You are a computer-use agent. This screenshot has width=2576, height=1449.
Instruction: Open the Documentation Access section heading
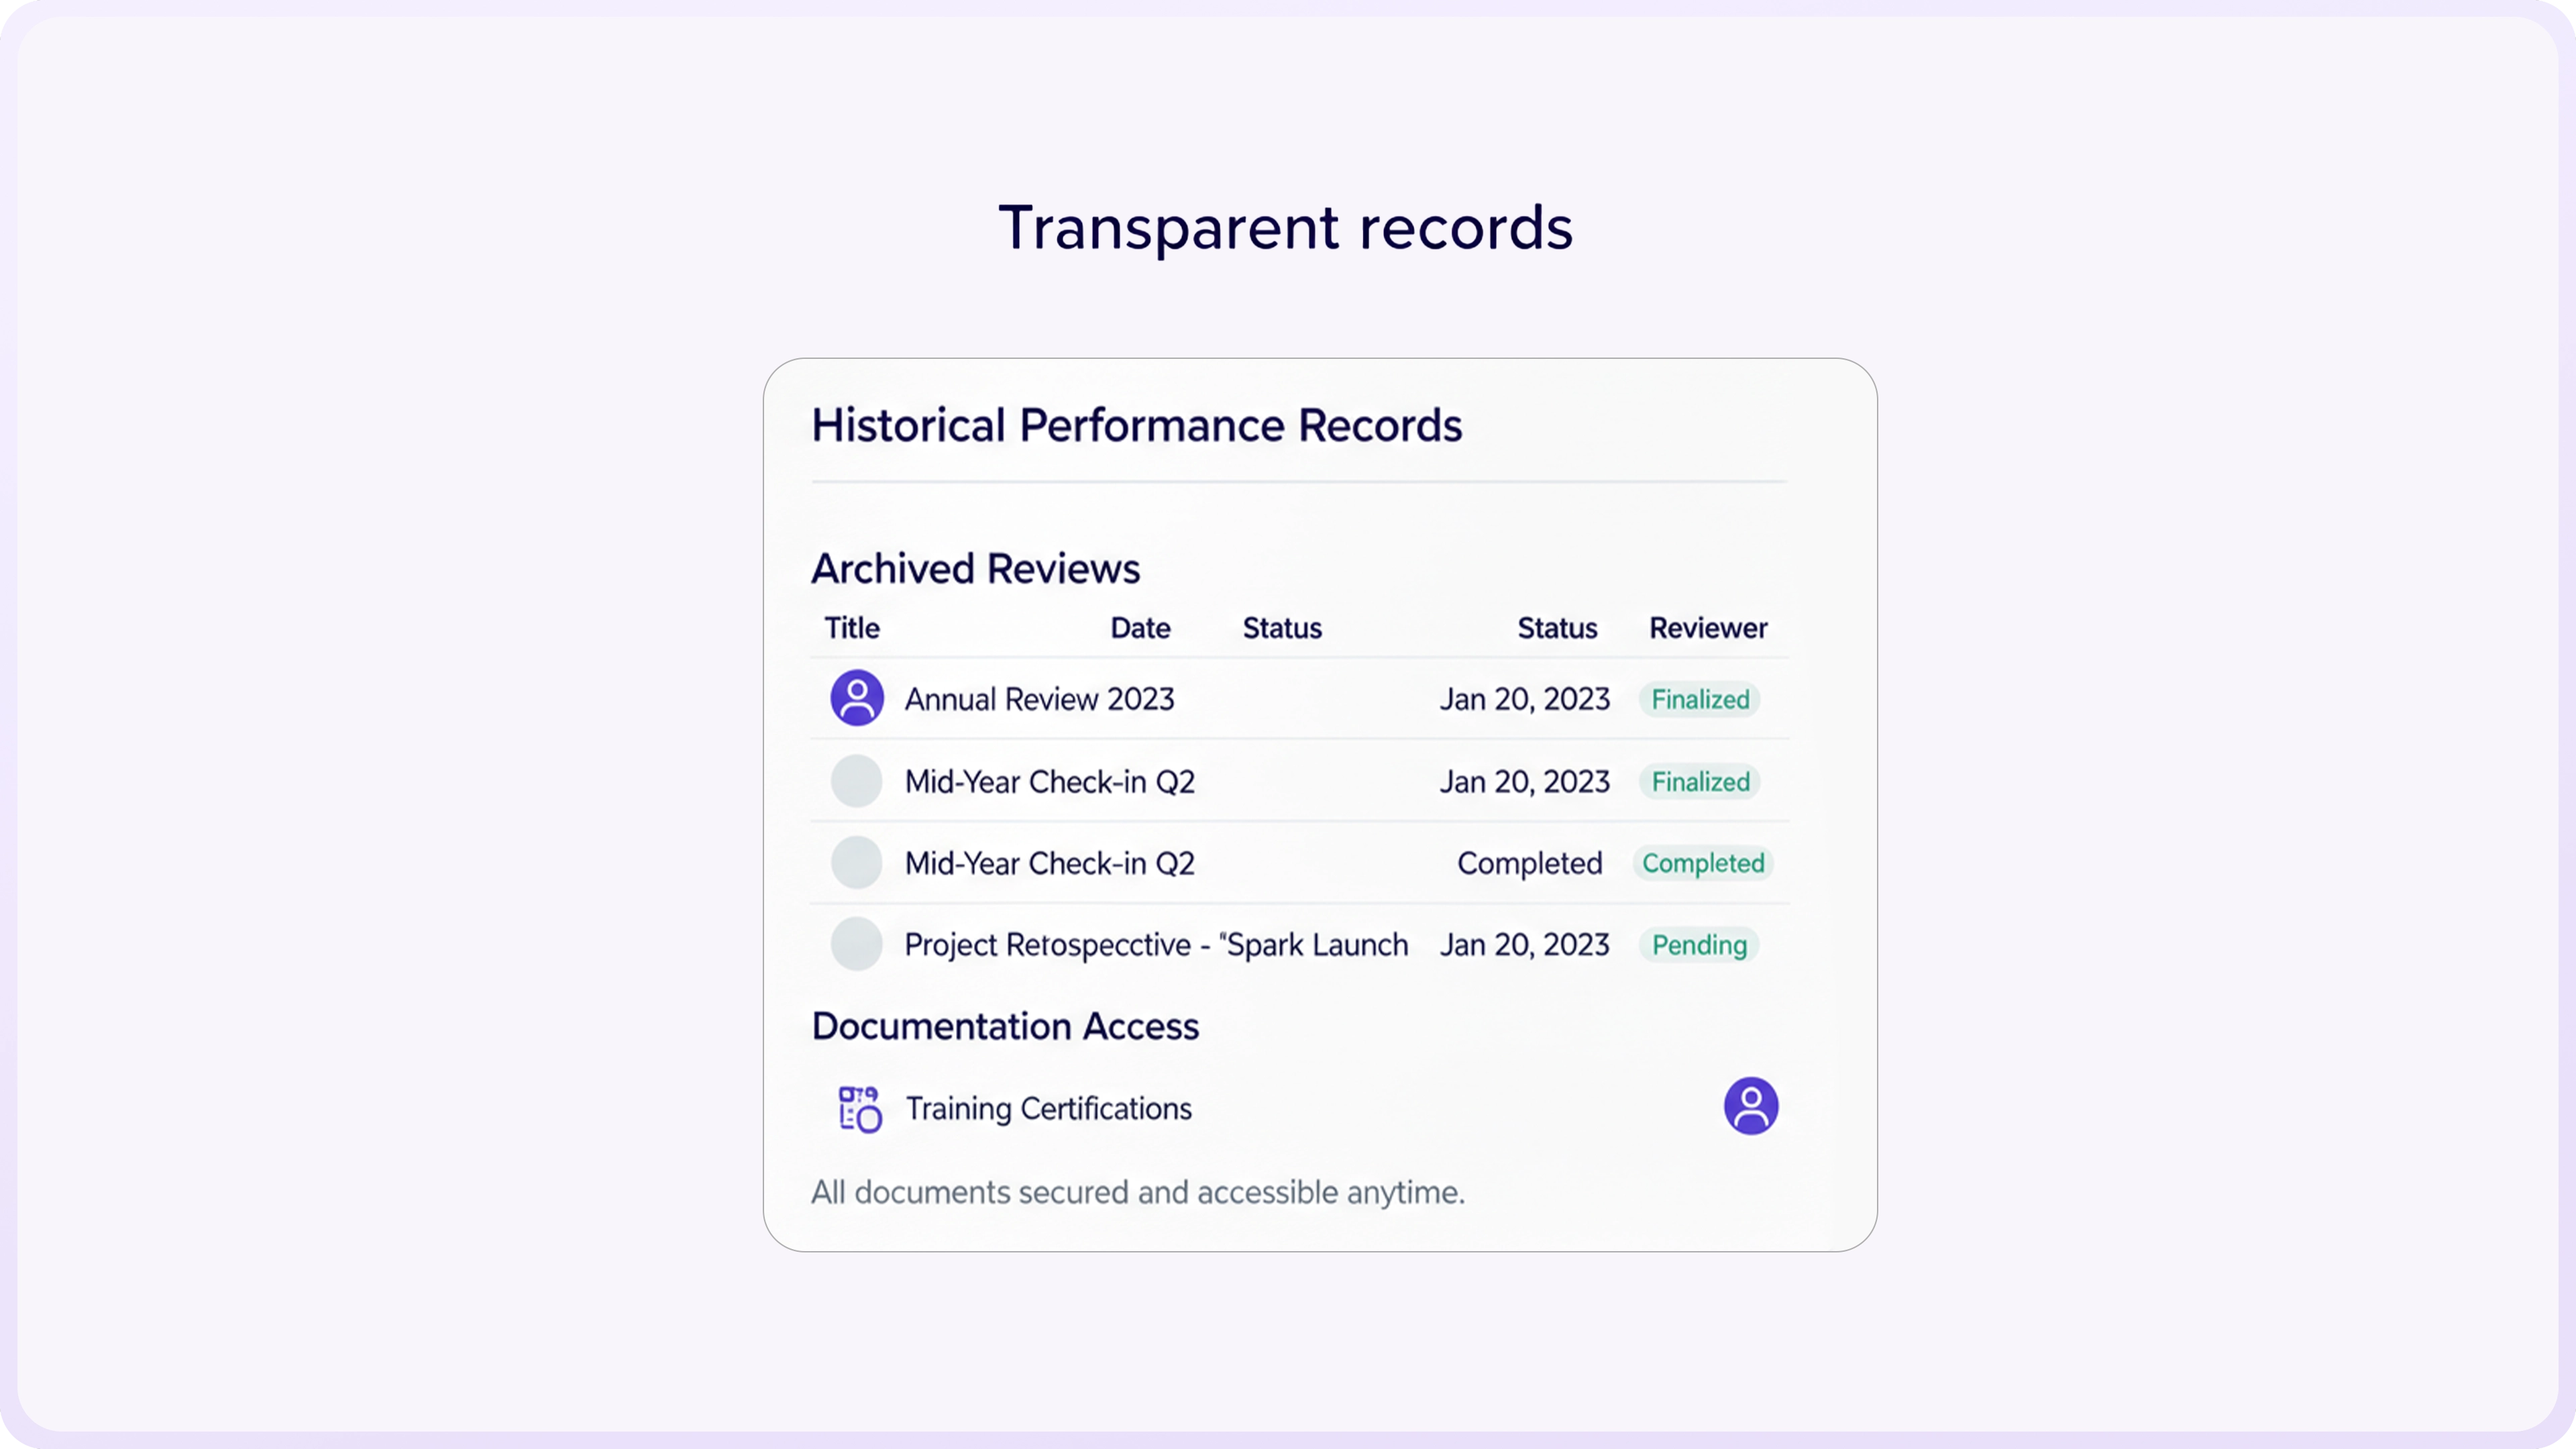(x=1004, y=1026)
